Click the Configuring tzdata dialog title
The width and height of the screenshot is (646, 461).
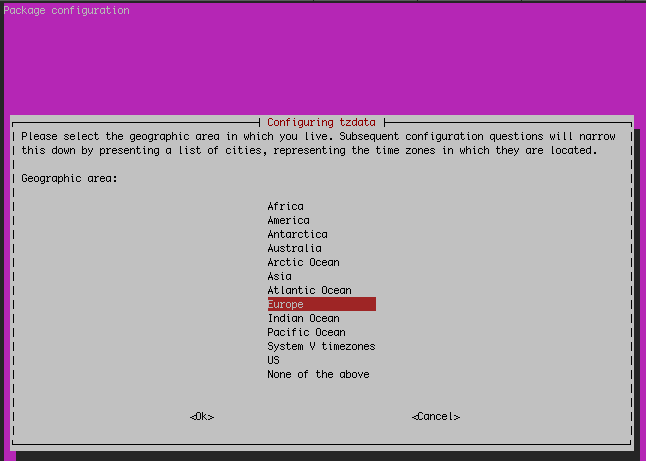click(x=322, y=121)
